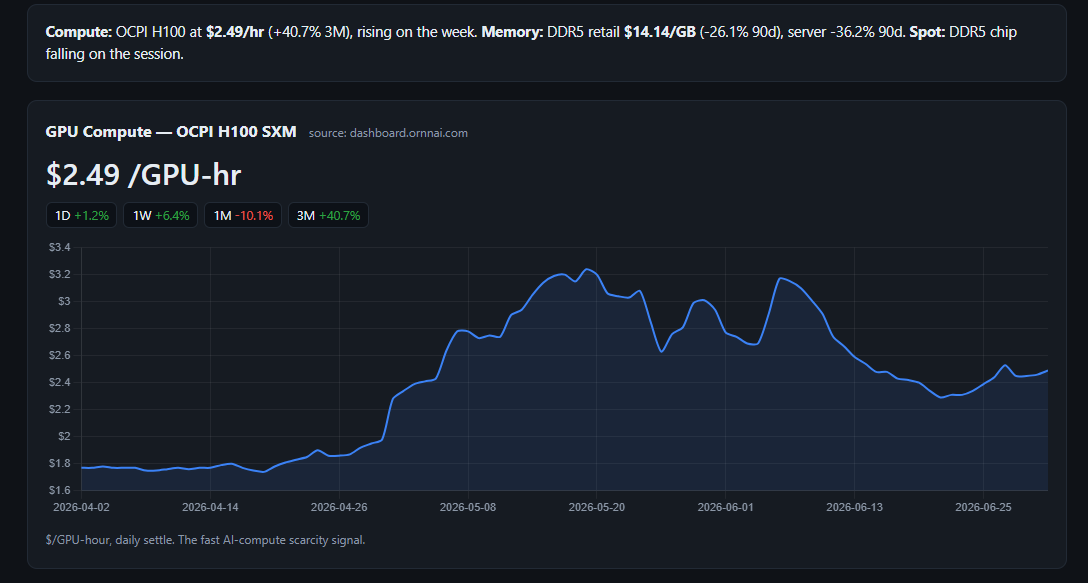This screenshot has height=583, width=1088.
Task: Click the bold Memory: label in the summary
Action: [512, 32]
